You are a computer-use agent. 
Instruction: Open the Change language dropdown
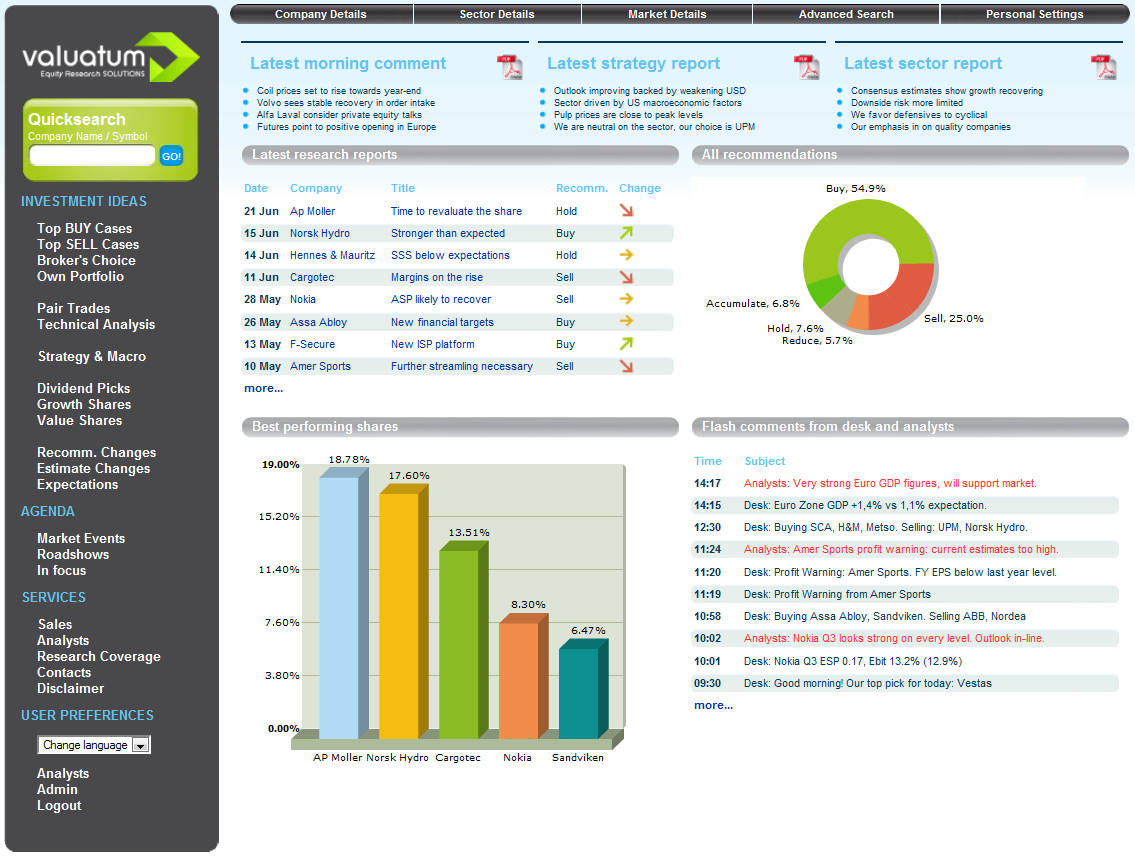pyautogui.click(x=94, y=745)
